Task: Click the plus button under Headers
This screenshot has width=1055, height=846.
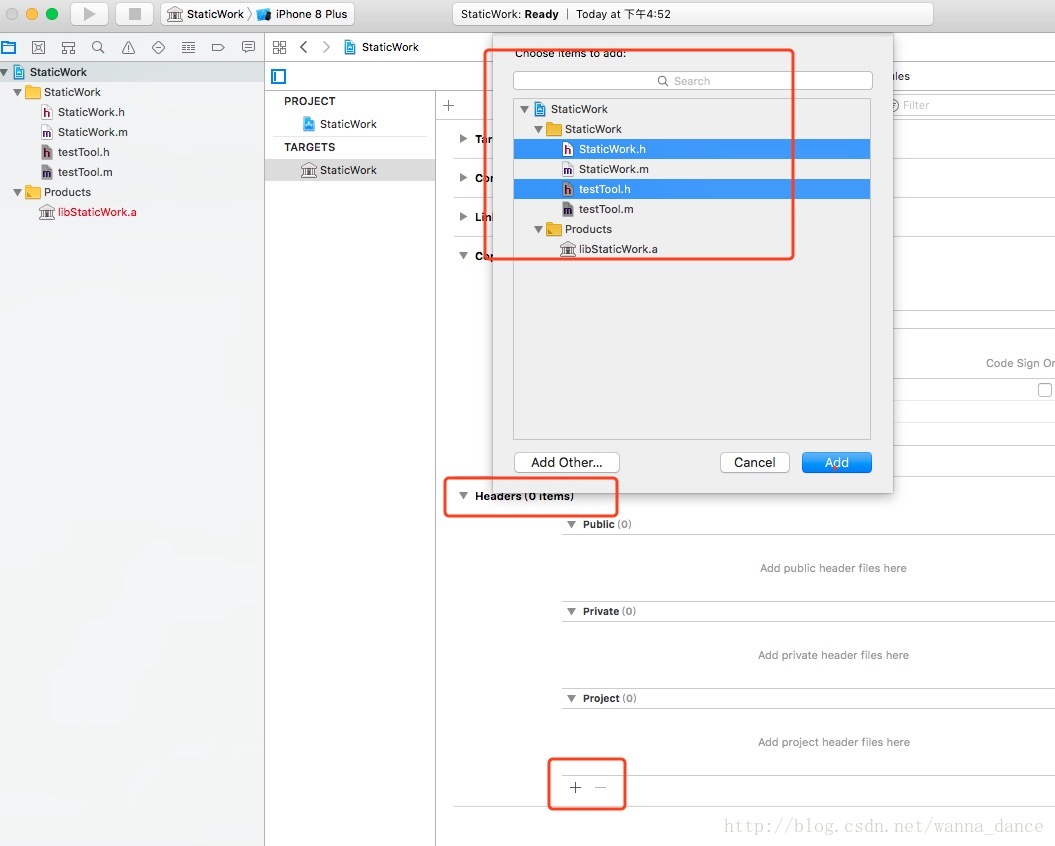Action: 575,787
